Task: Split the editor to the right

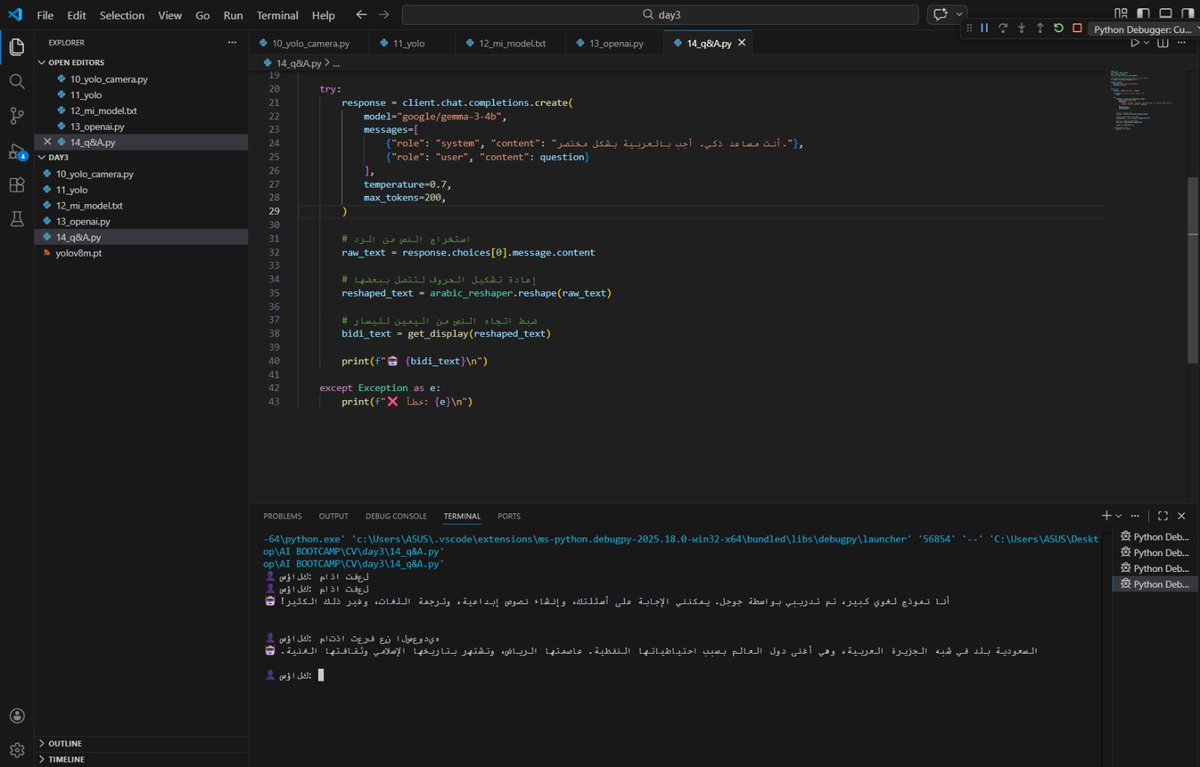Action: point(1162,43)
